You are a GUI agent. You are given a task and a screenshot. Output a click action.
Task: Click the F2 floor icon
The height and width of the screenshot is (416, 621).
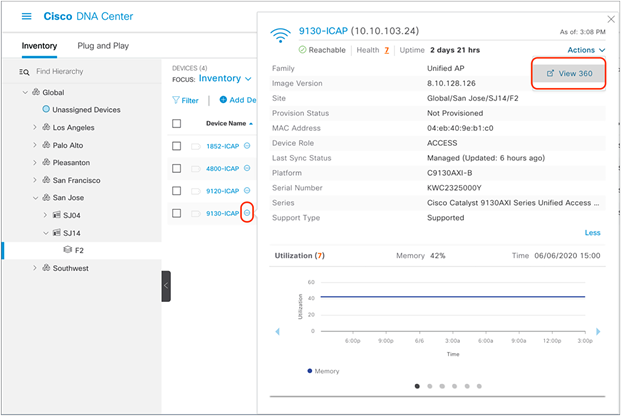pos(67,250)
